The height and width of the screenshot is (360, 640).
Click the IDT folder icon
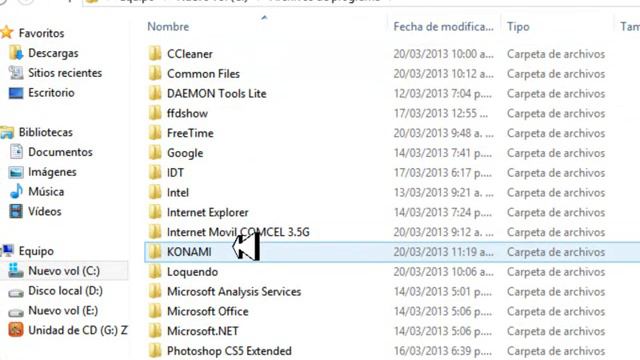click(155, 172)
